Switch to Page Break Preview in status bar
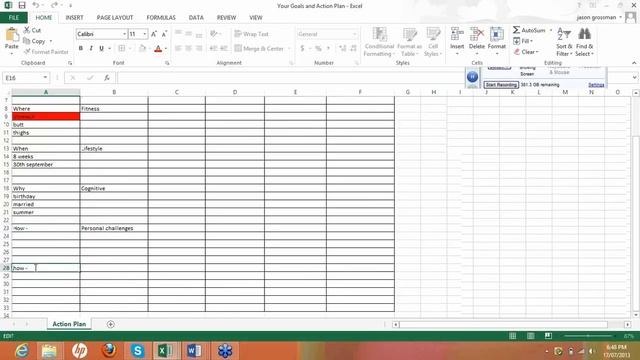 pyautogui.click(x=548, y=336)
